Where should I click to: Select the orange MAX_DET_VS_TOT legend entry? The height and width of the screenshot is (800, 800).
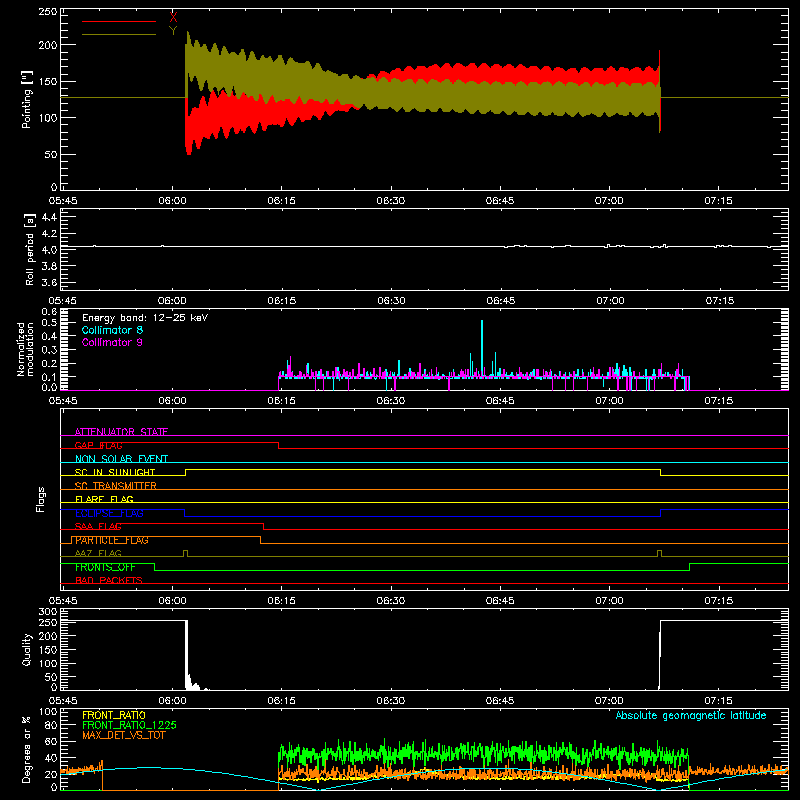click(124, 735)
